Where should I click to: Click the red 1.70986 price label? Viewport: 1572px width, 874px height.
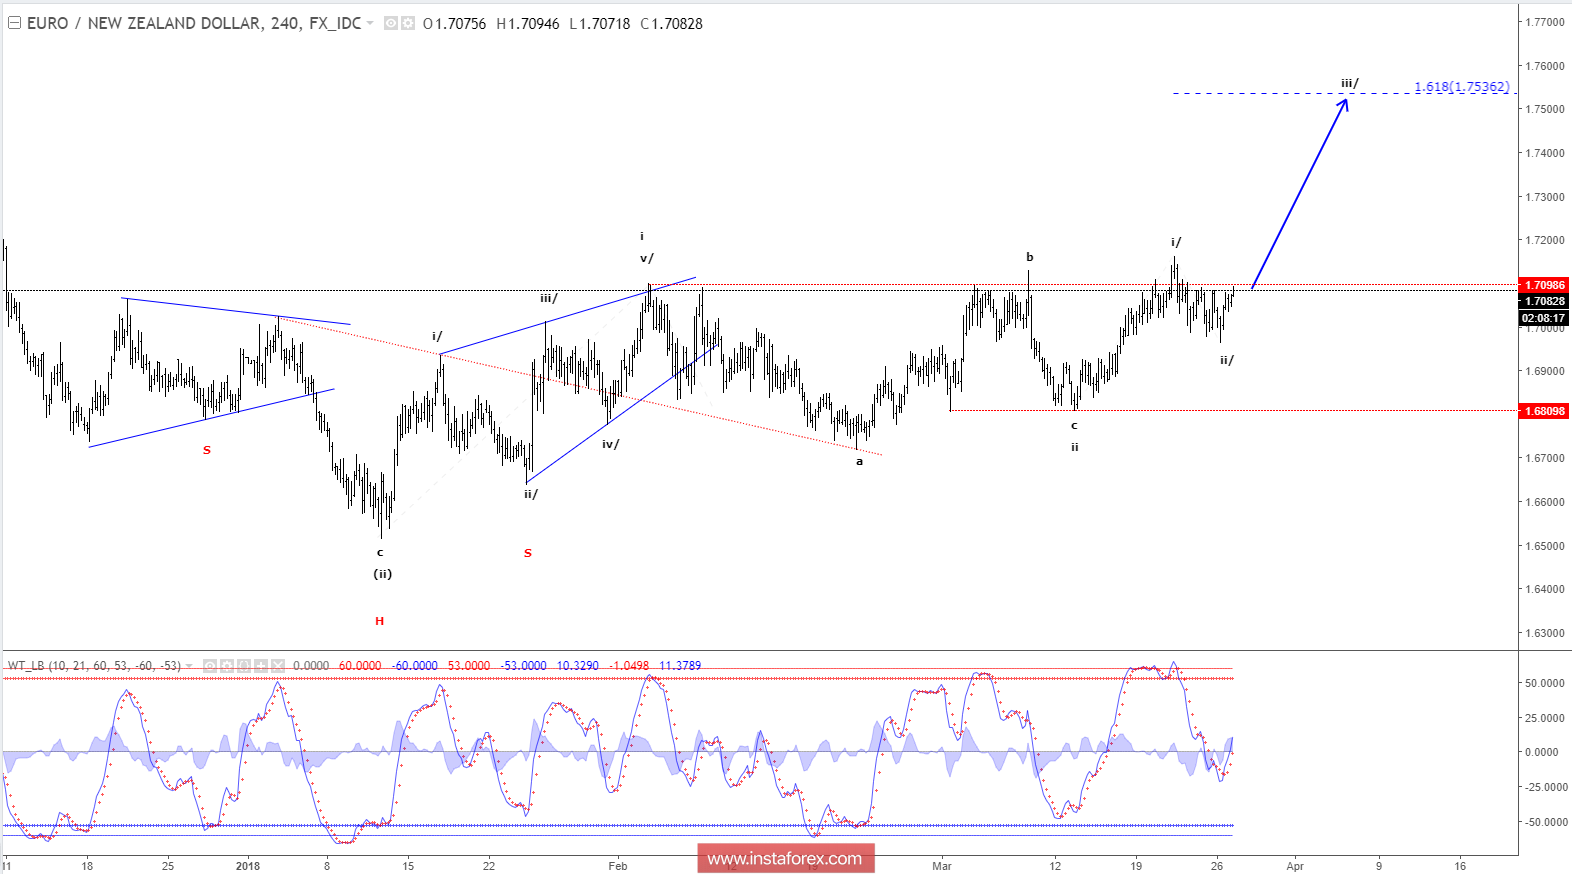pyautogui.click(x=1544, y=285)
